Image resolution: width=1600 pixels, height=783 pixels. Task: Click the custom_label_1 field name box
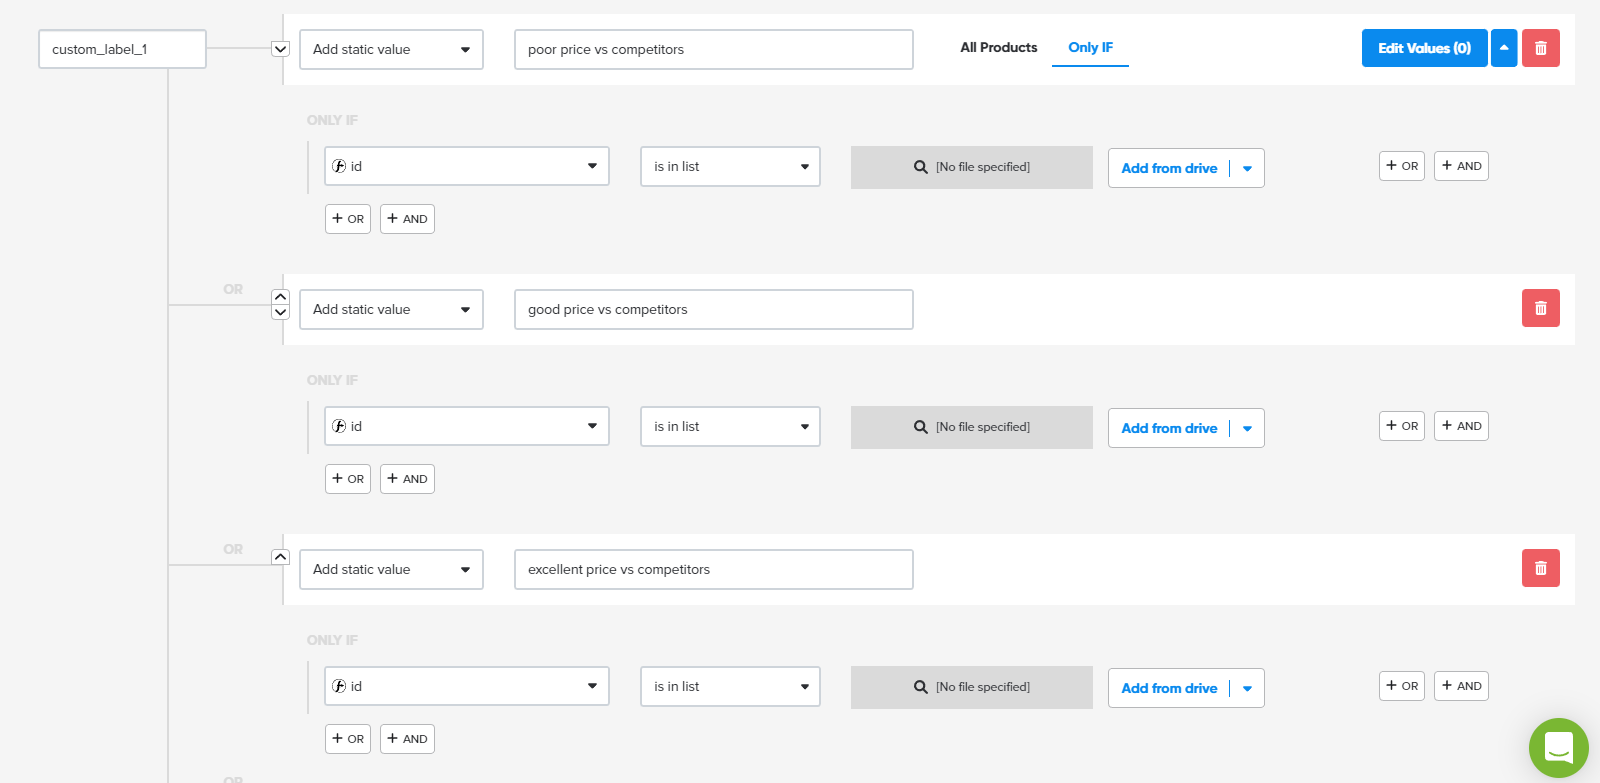[122, 49]
